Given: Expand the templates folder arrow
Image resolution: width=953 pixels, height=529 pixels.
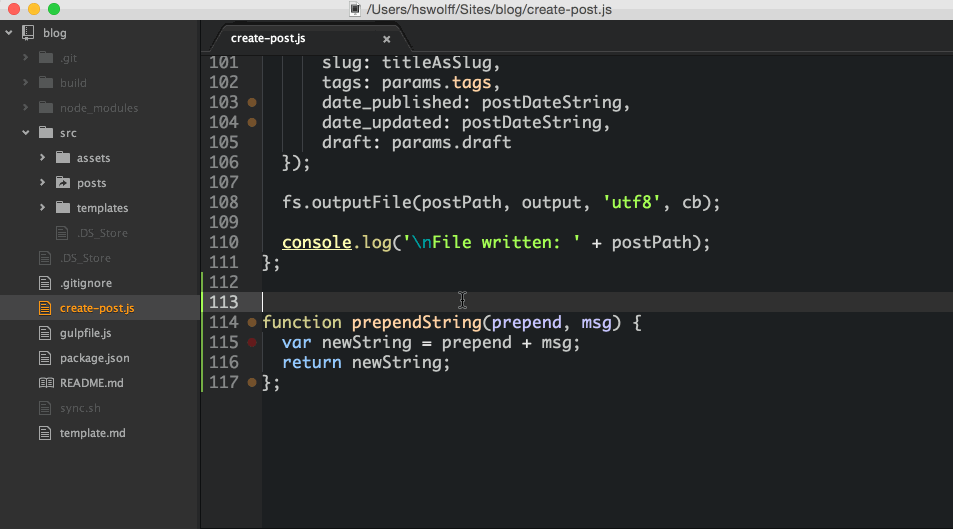Looking at the screenshot, I should (43, 207).
